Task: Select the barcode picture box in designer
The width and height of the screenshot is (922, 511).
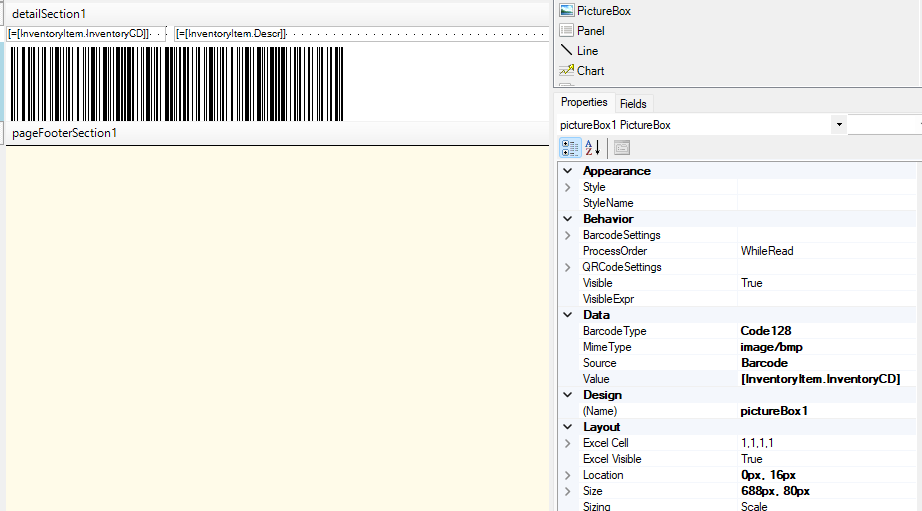Action: pyautogui.click(x=177, y=84)
